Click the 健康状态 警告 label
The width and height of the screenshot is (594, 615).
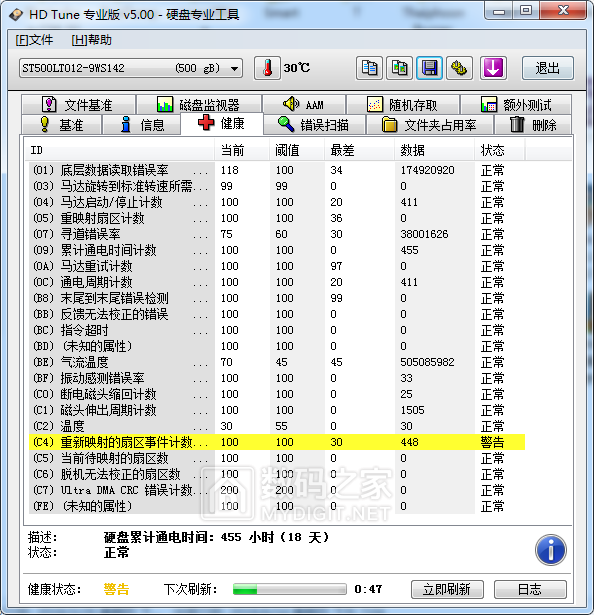point(116,589)
